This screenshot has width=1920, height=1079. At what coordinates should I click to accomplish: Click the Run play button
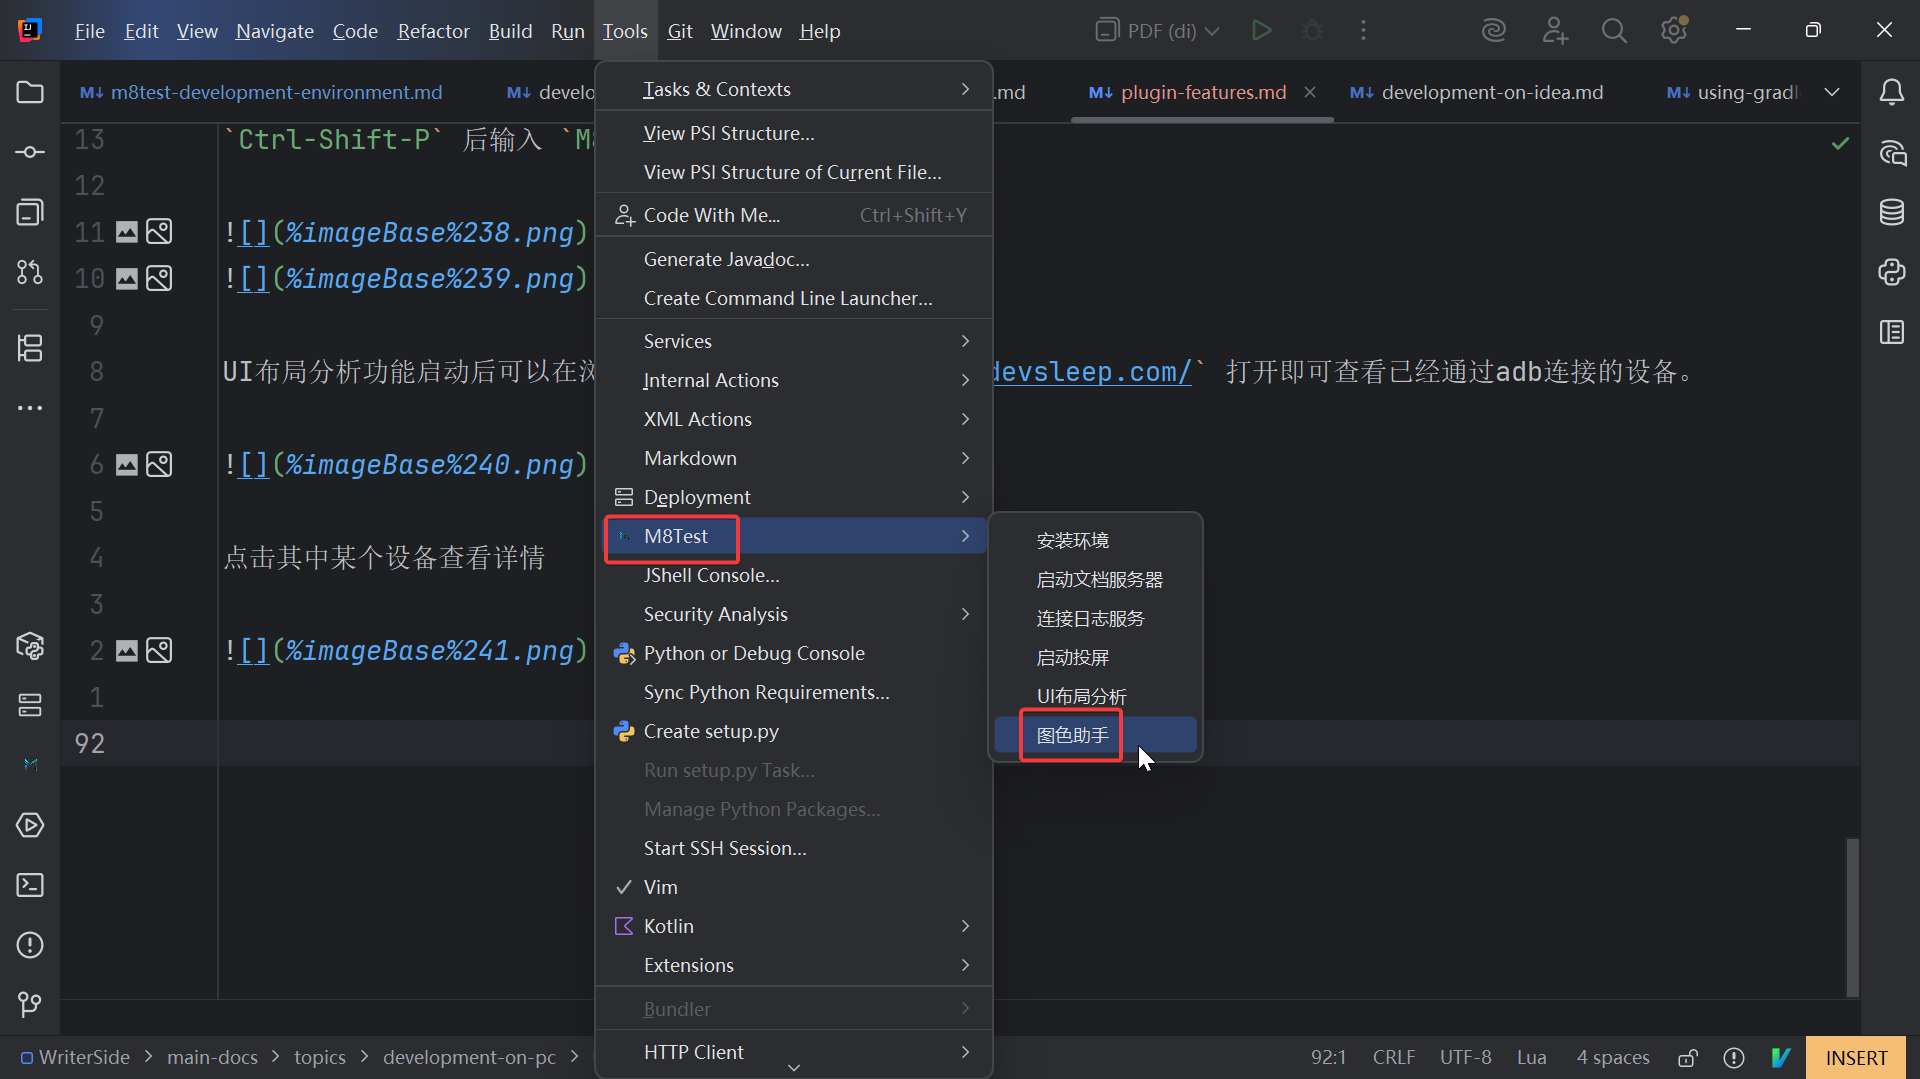point(1261,31)
